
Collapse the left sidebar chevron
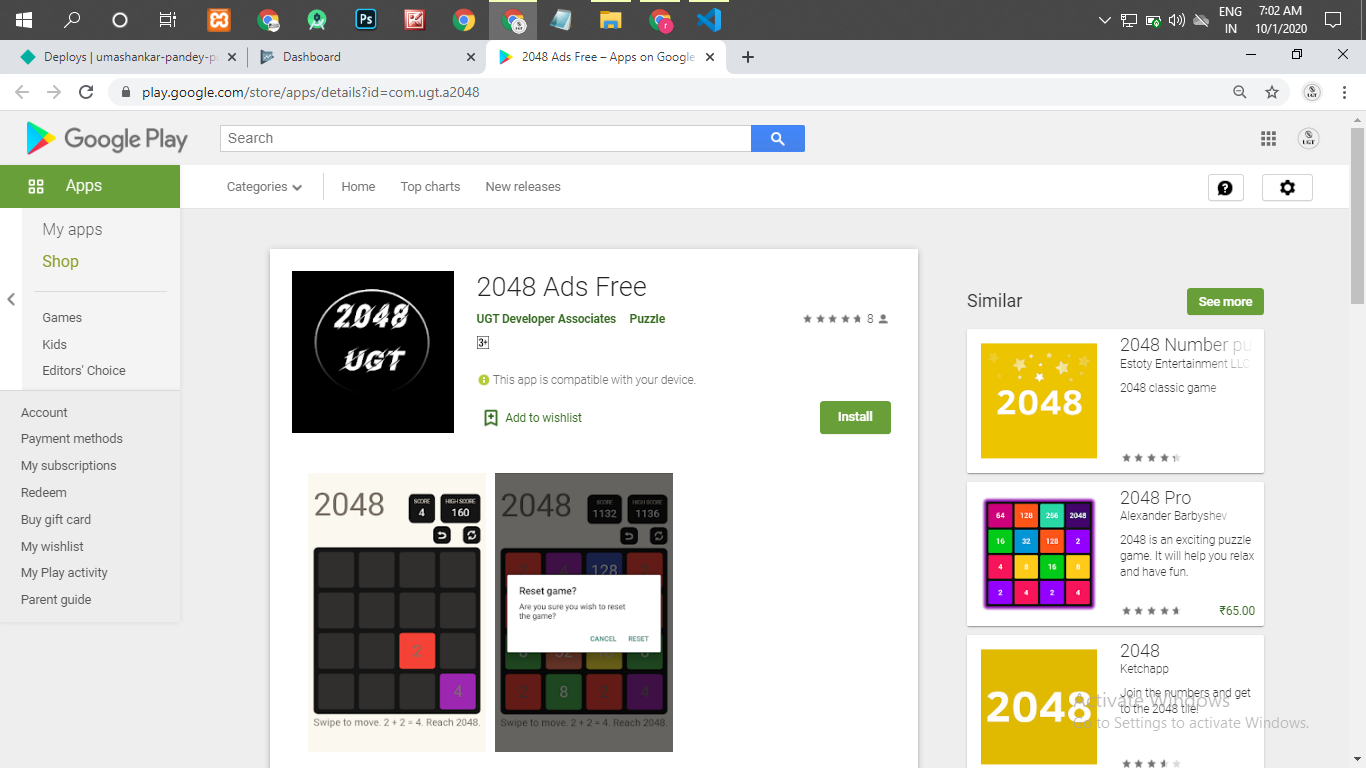pyautogui.click(x=11, y=299)
